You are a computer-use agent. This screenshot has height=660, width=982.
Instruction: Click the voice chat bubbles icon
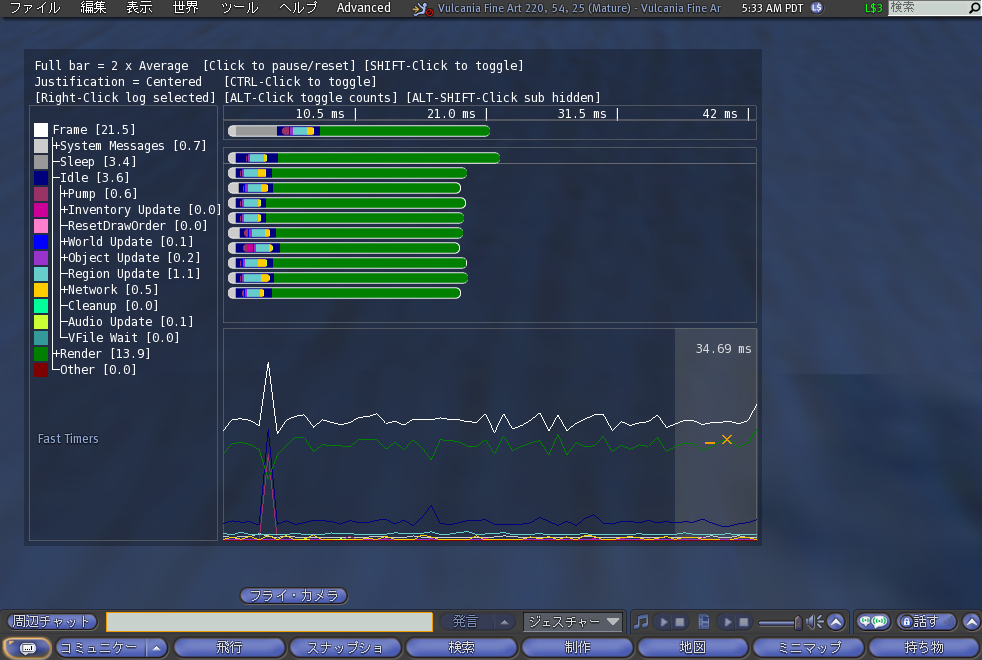pos(873,622)
